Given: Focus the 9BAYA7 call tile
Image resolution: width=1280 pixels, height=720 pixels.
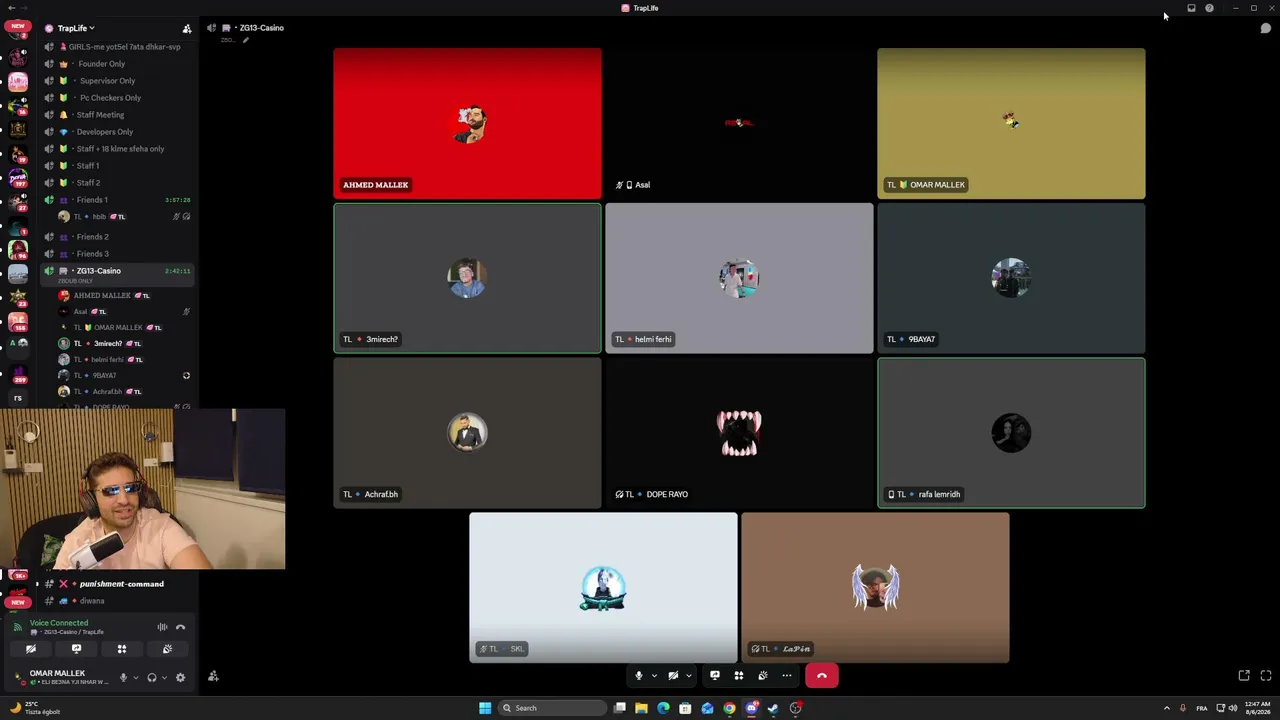Looking at the screenshot, I should (1011, 278).
